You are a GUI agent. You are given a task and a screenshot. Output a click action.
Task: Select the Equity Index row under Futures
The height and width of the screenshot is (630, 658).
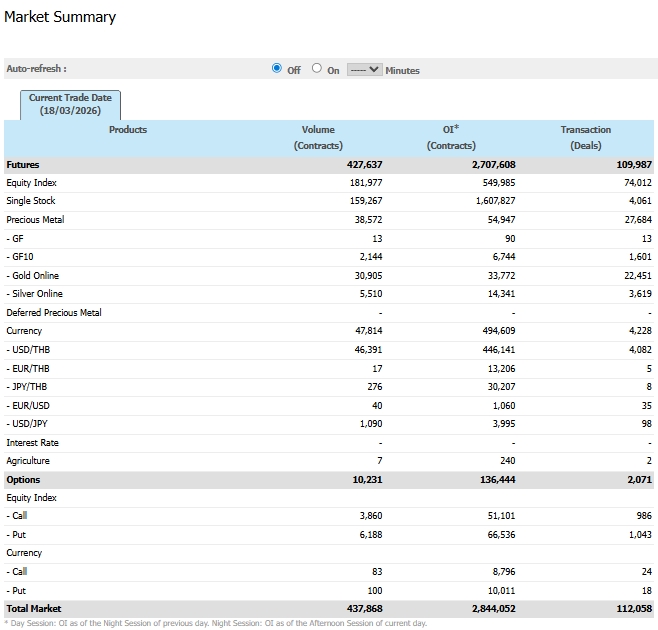[x=32, y=183]
